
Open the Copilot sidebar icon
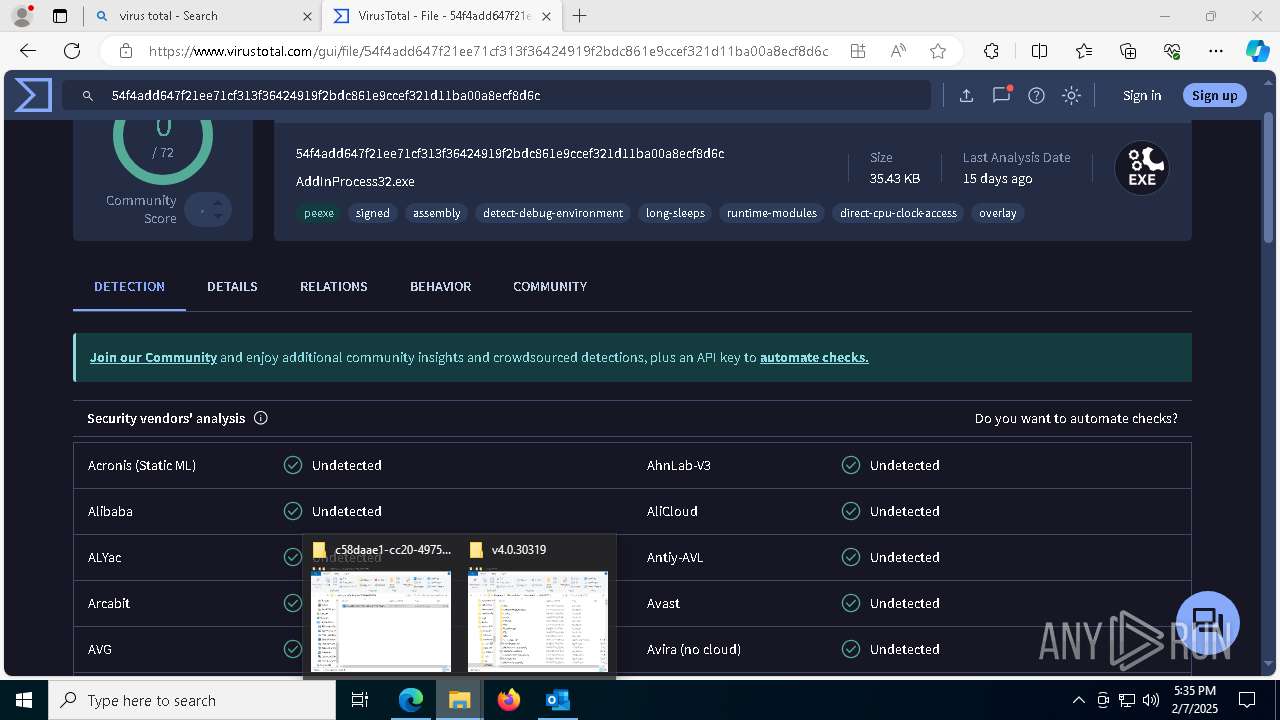(x=1257, y=51)
